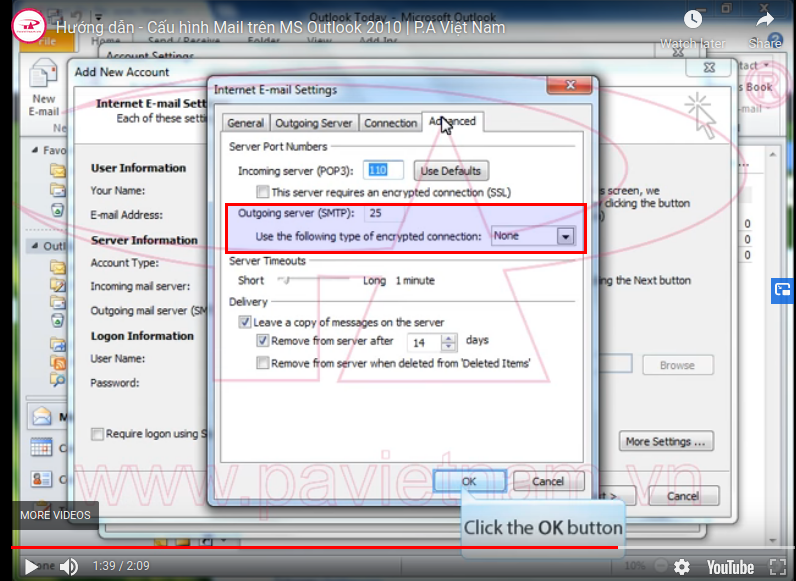This screenshot has width=796, height=581.
Task: Toggle Require logon using SPA checkbox
Action: coord(97,434)
